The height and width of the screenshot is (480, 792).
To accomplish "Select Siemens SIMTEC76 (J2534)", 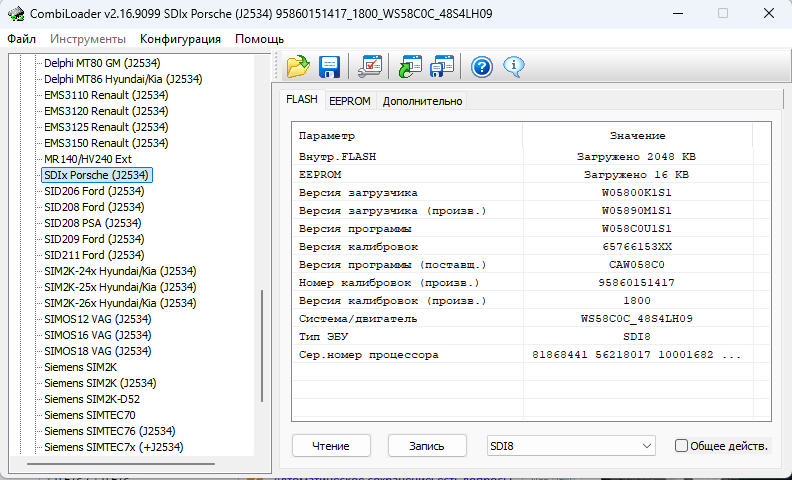I will pos(110,431).
